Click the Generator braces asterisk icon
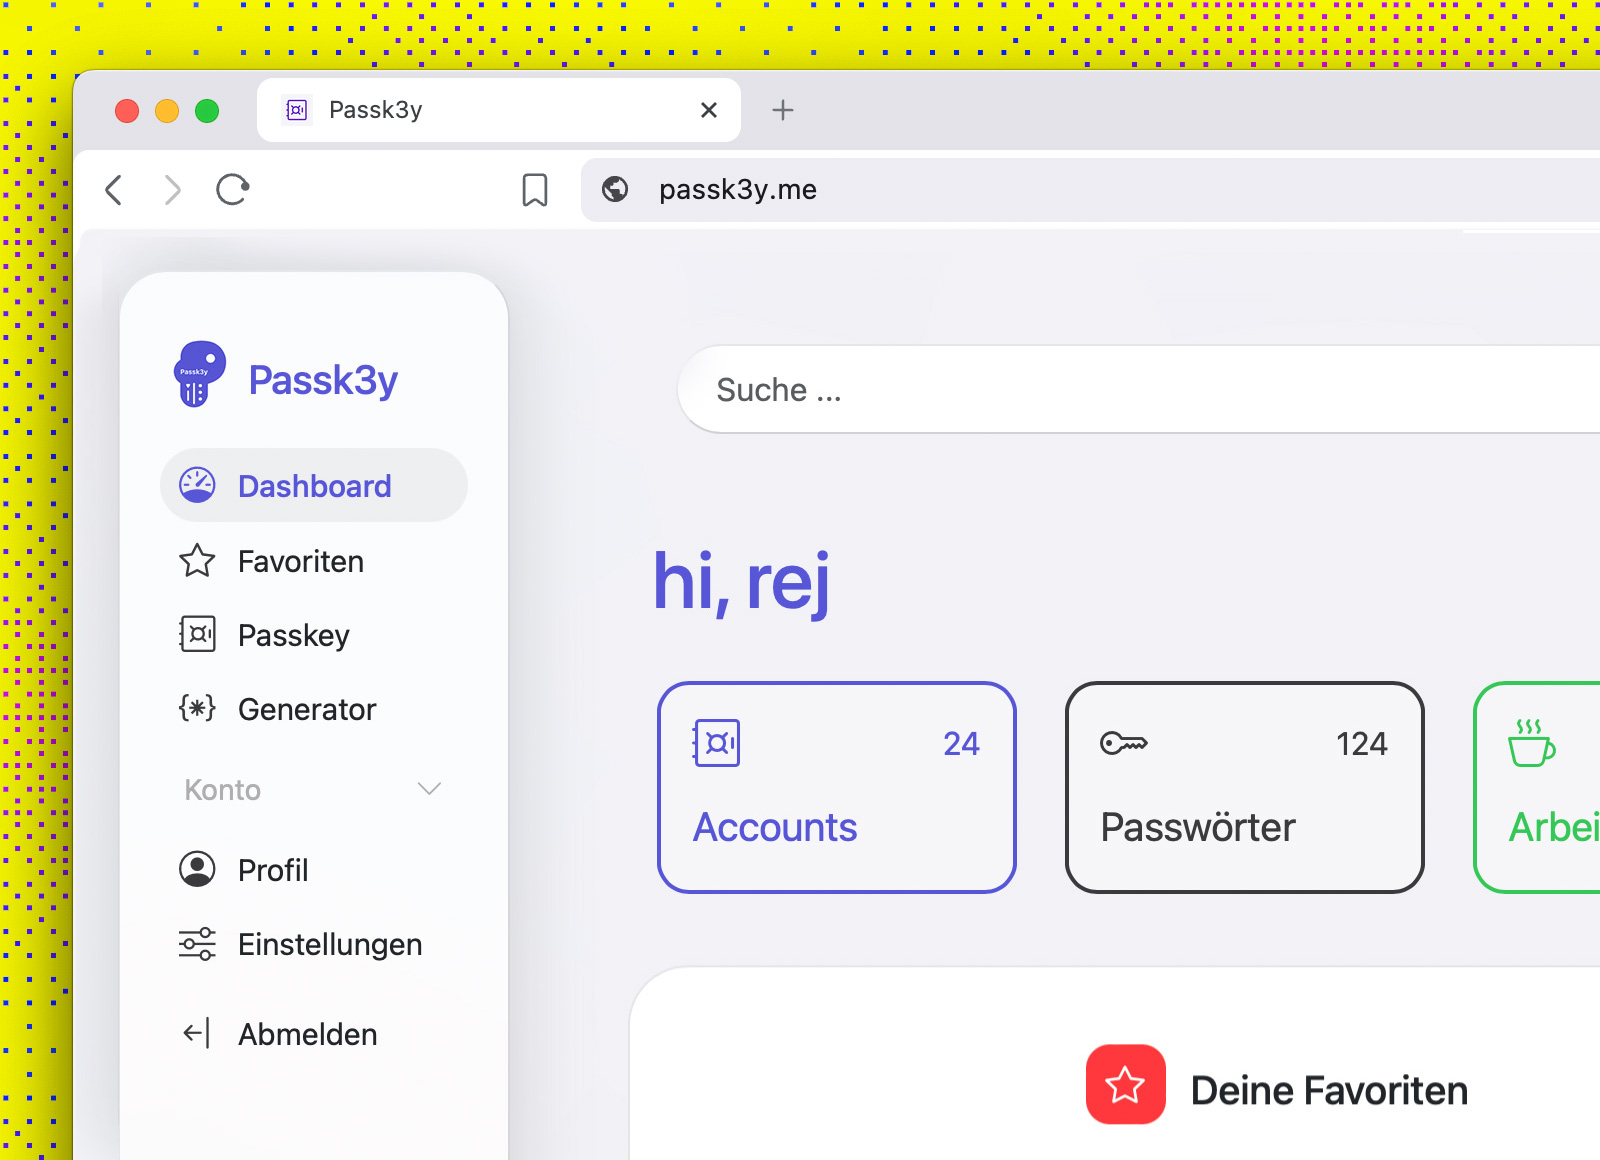Image resolution: width=1600 pixels, height=1160 pixels. tap(197, 708)
